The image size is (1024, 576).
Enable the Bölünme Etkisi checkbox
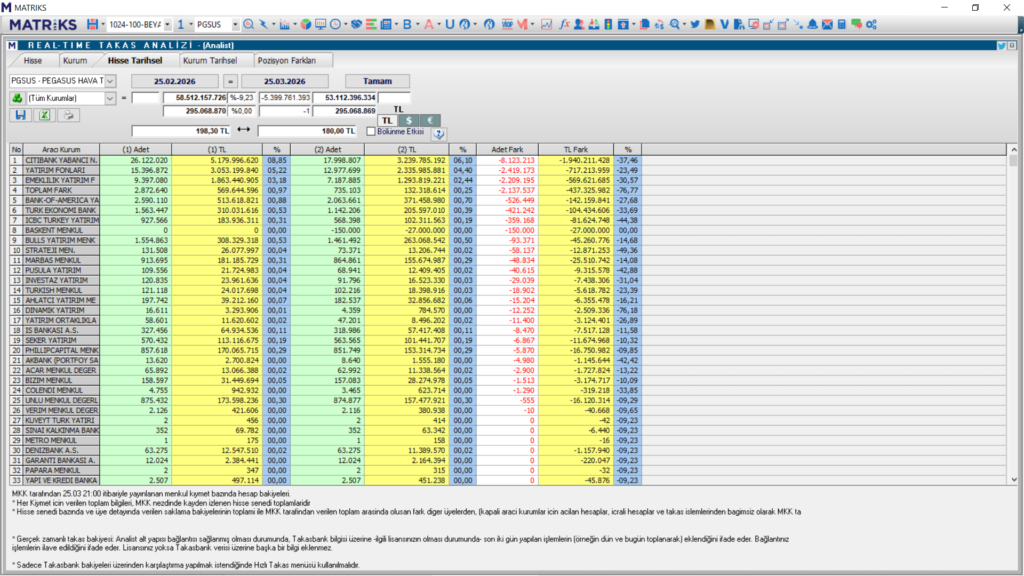pos(371,131)
